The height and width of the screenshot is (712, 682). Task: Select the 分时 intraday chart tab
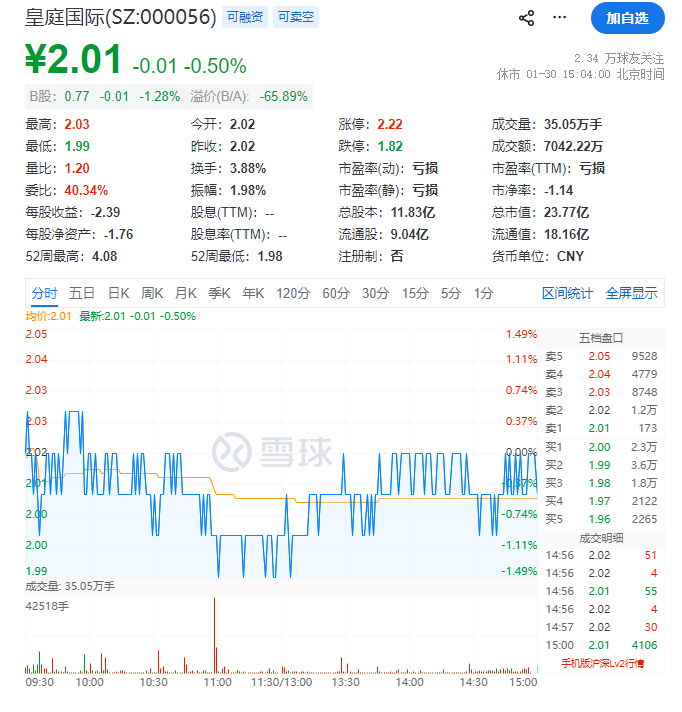click(44, 293)
